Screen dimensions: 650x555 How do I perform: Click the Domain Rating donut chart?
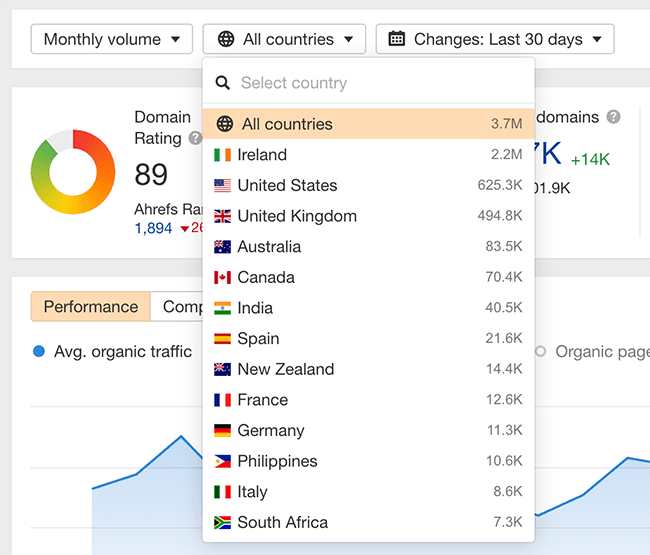point(73,172)
